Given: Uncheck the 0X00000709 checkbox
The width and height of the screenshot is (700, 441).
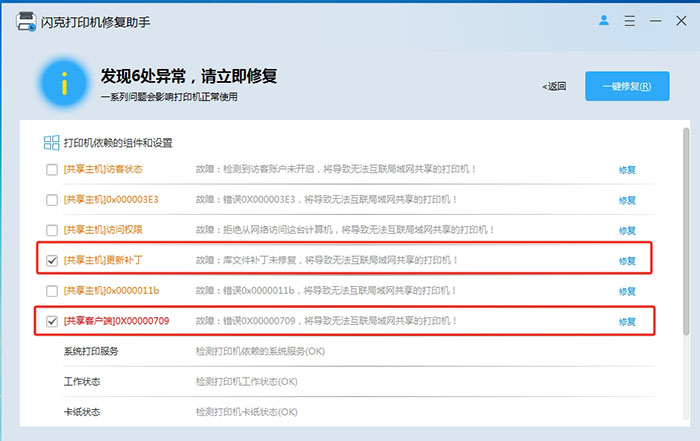Looking at the screenshot, I should tap(52, 321).
